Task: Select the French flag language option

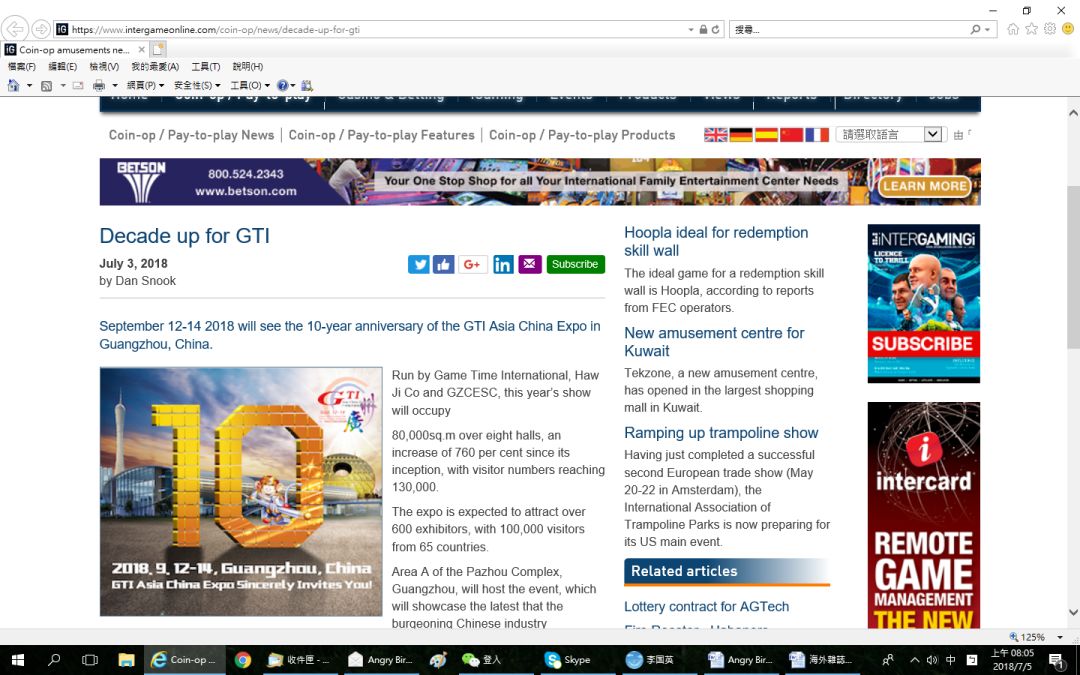Action: point(817,135)
